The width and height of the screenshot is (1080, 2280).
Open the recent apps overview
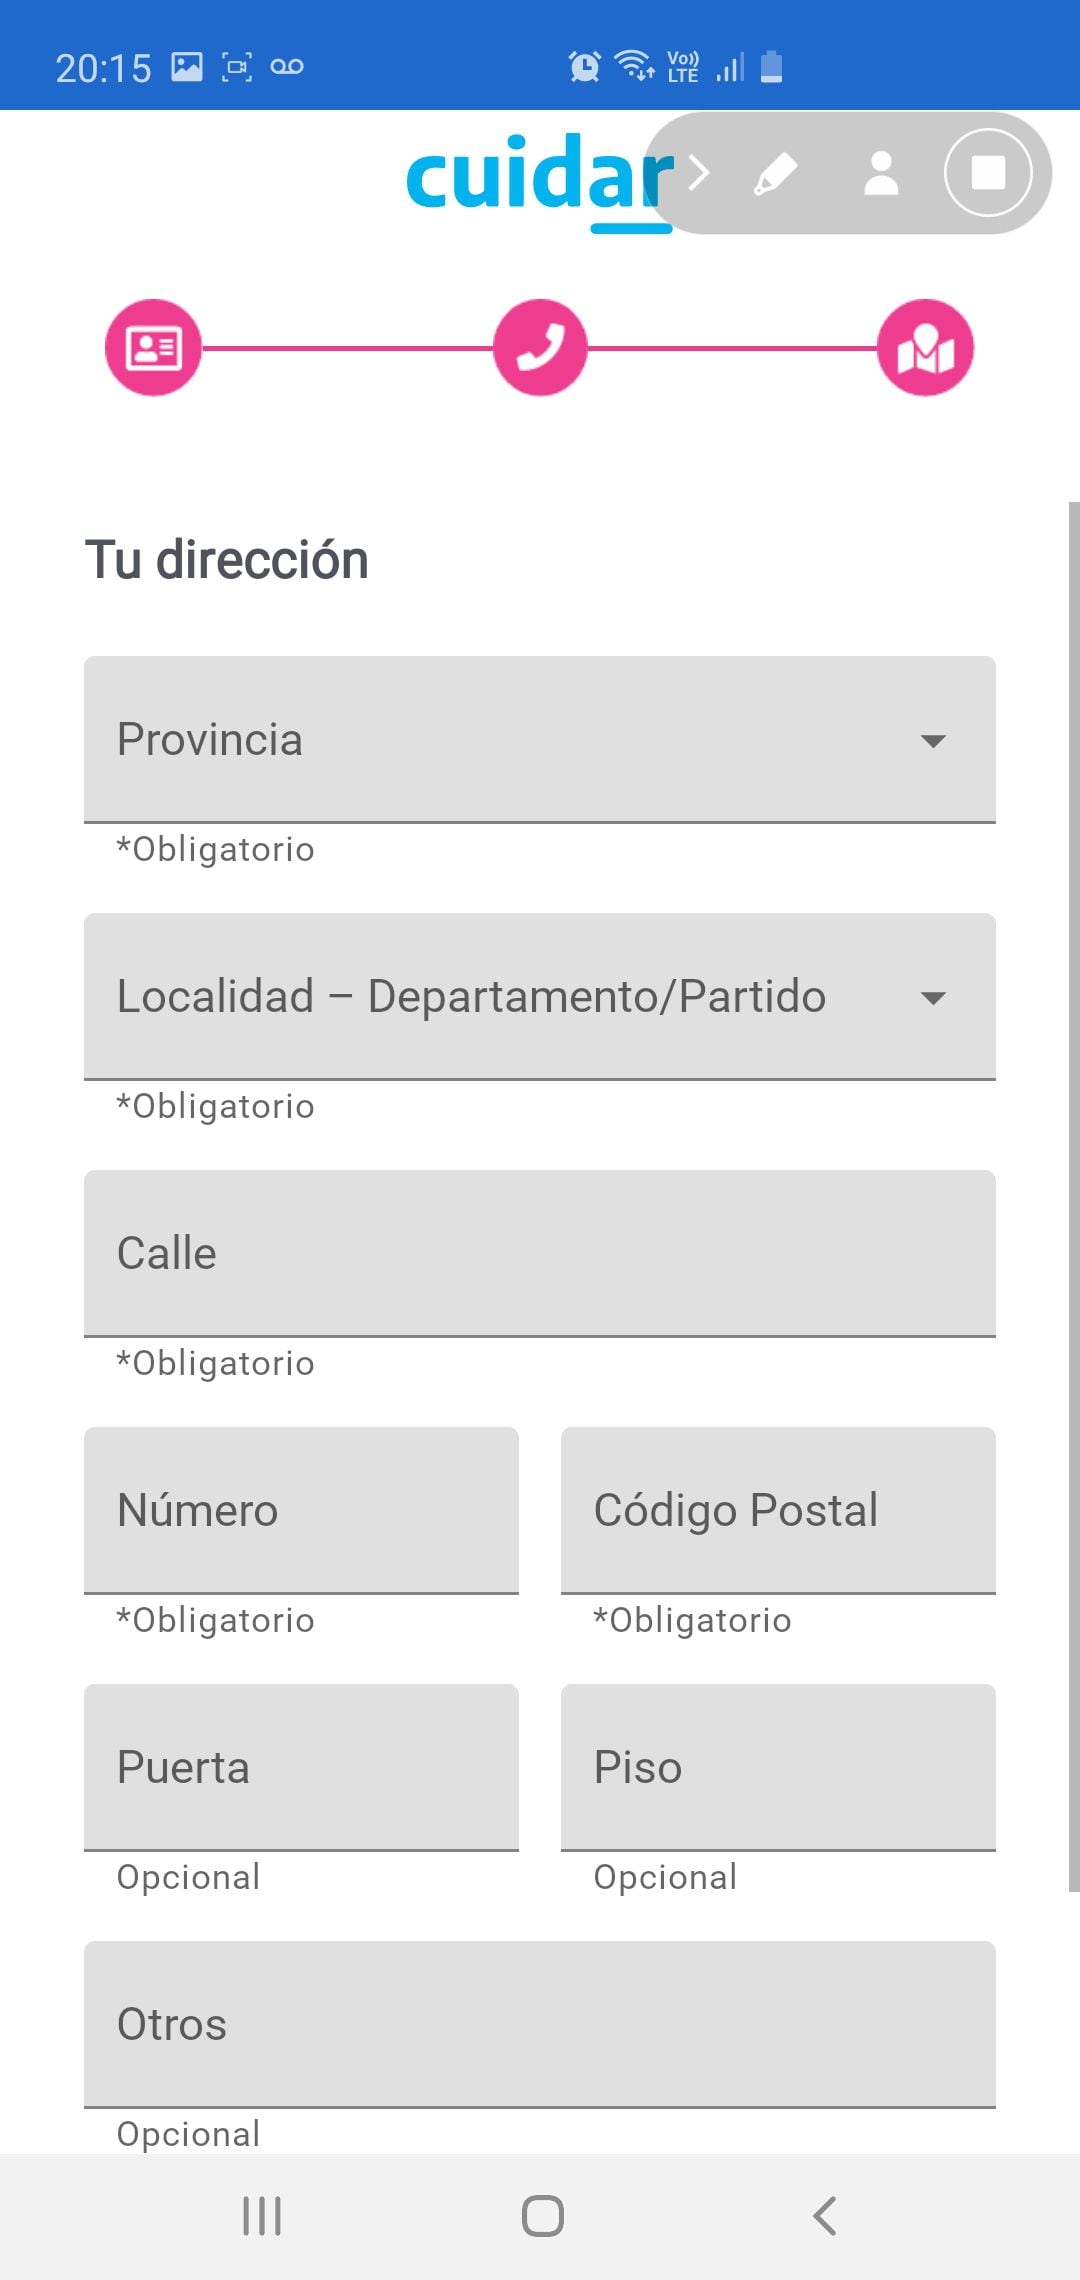click(262, 2216)
